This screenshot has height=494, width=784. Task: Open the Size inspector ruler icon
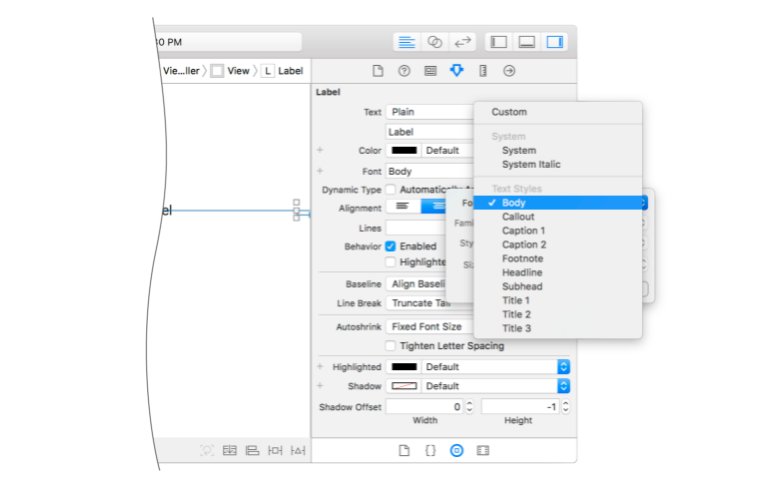coord(483,71)
